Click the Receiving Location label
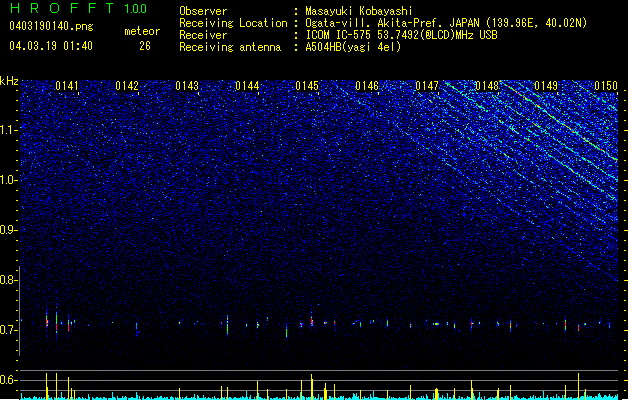Viewport: 629px width, 400px height. [x=233, y=23]
